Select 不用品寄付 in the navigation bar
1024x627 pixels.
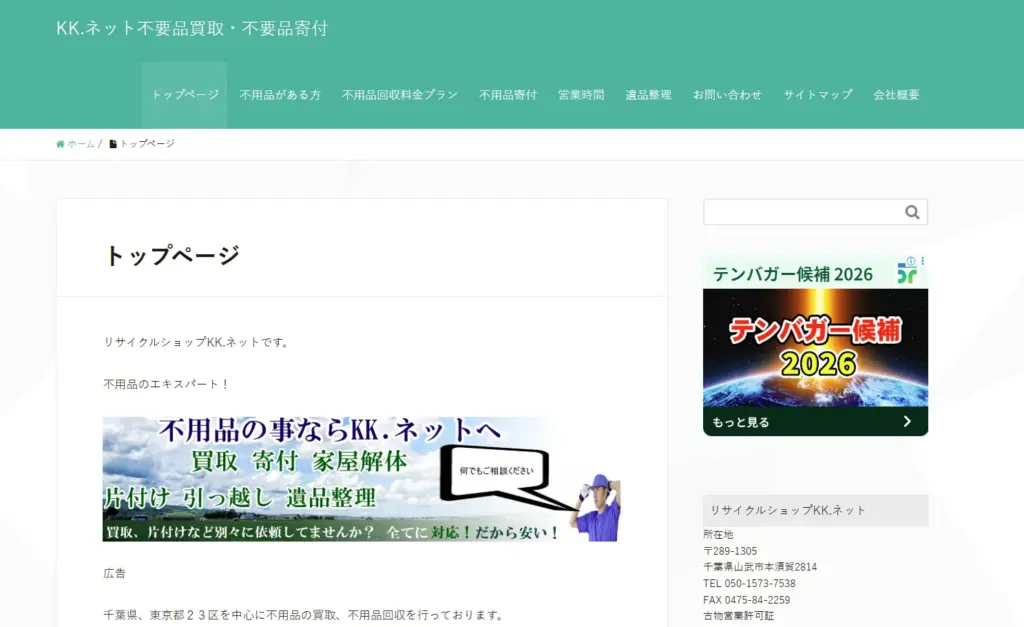click(508, 95)
